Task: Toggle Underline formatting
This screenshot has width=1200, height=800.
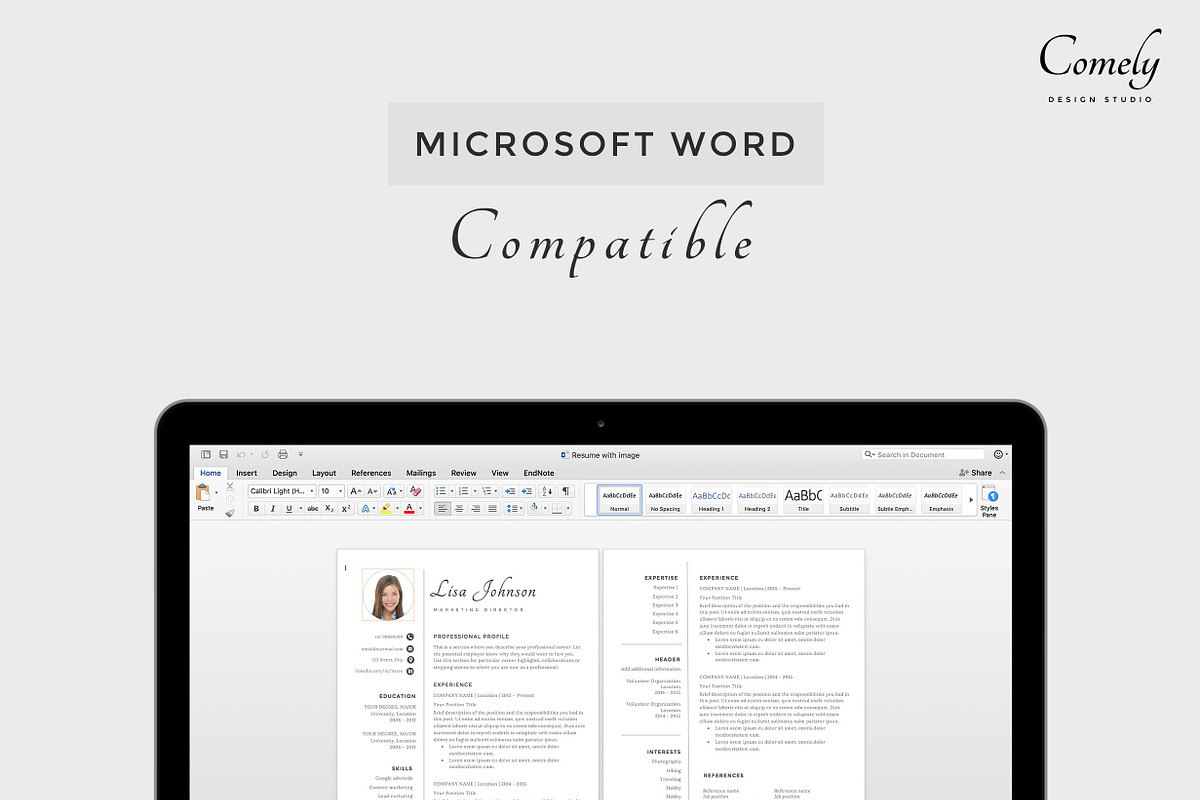Action: tap(289, 508)
